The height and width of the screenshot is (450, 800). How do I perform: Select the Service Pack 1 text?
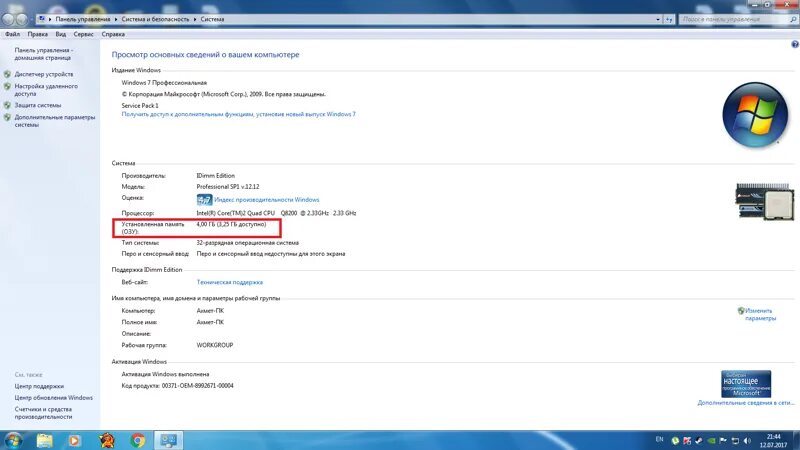tap(140, 106)
